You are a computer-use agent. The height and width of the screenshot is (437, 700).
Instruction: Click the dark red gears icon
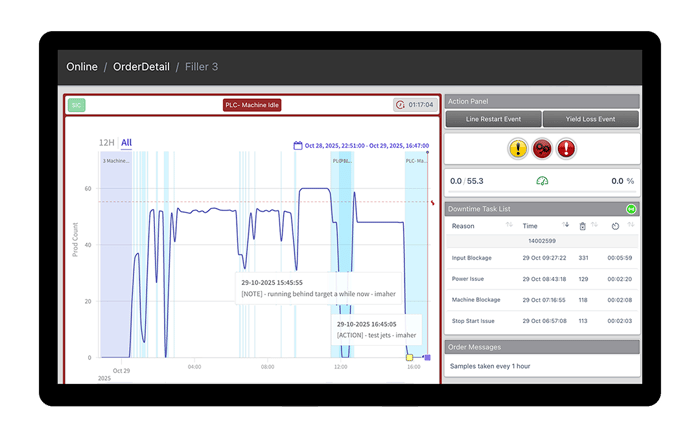[542, 148]
